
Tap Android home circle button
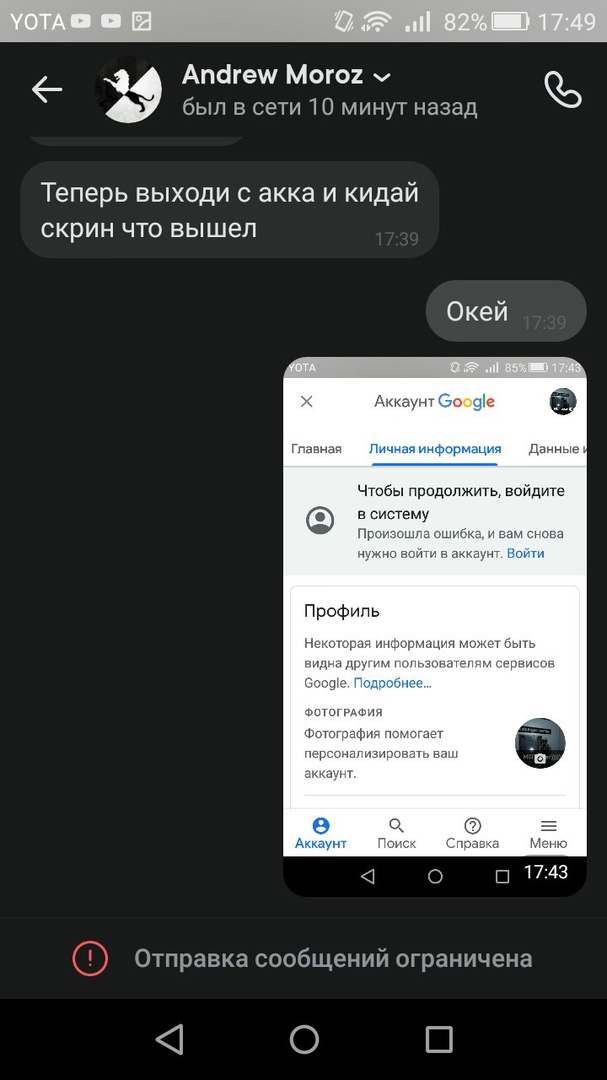[x=304, y=1039]
